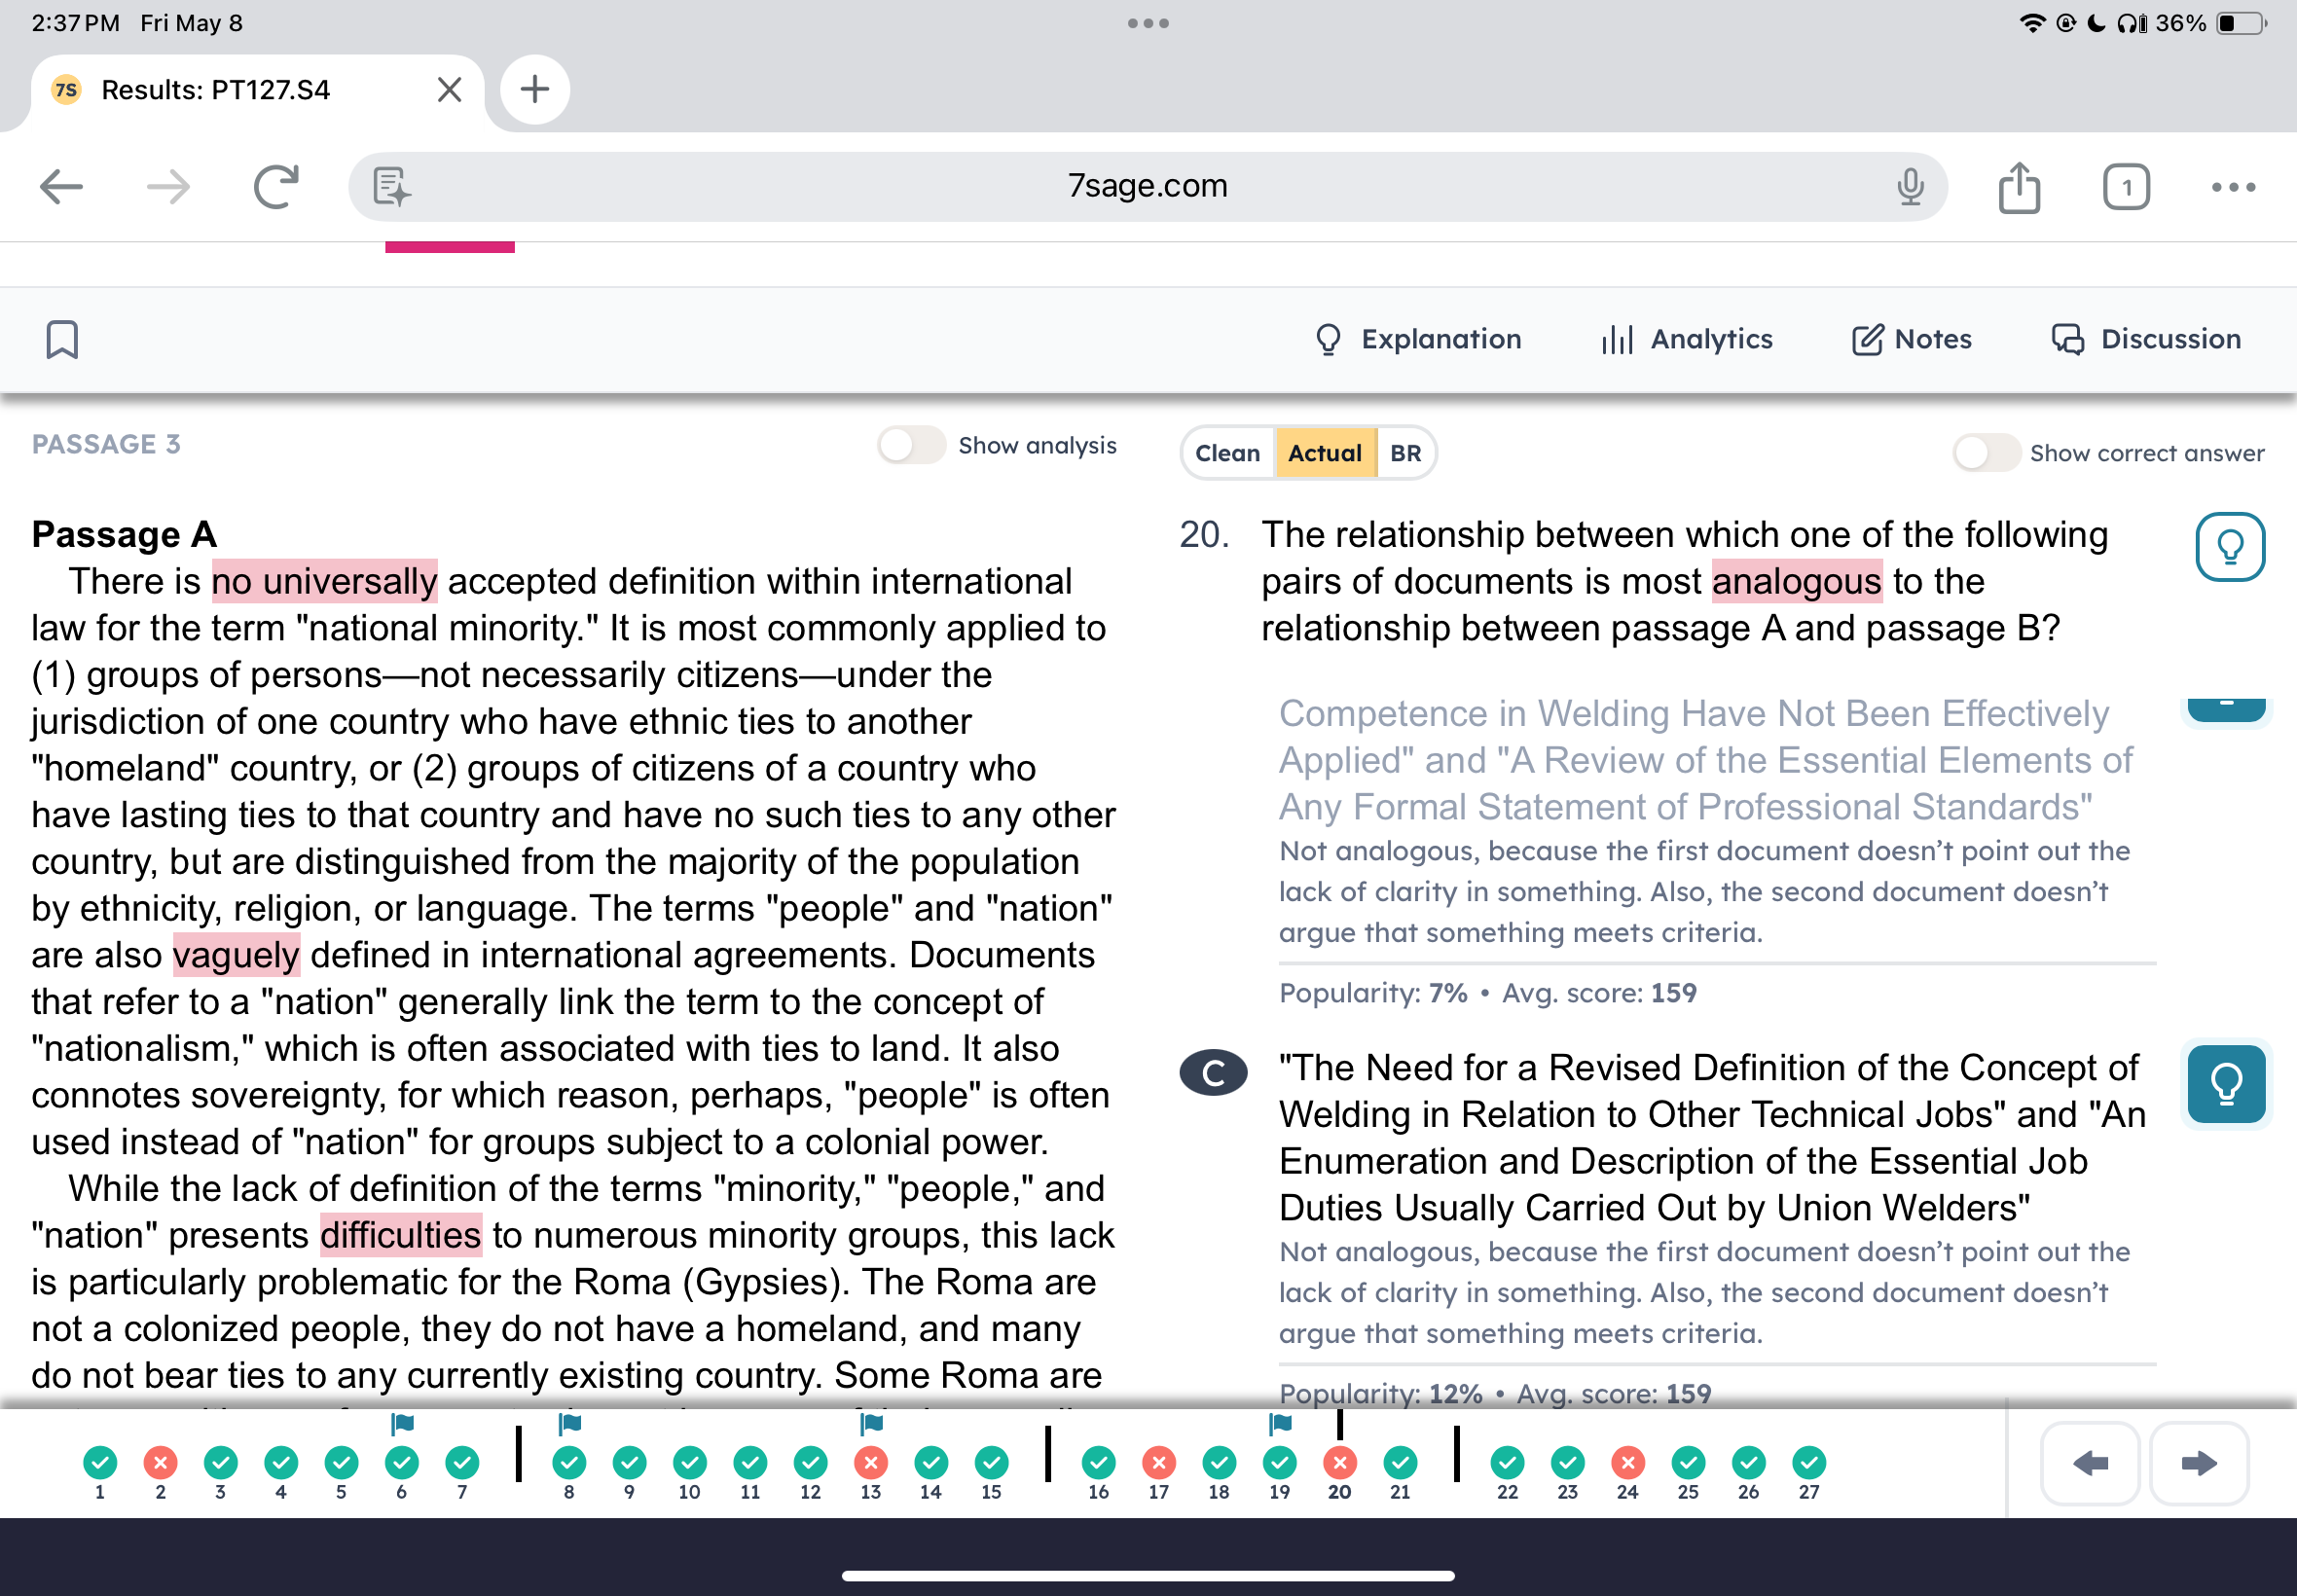Jump to question 9 in navigator
The image size is (2297, 1596).
click(629, 1463)
